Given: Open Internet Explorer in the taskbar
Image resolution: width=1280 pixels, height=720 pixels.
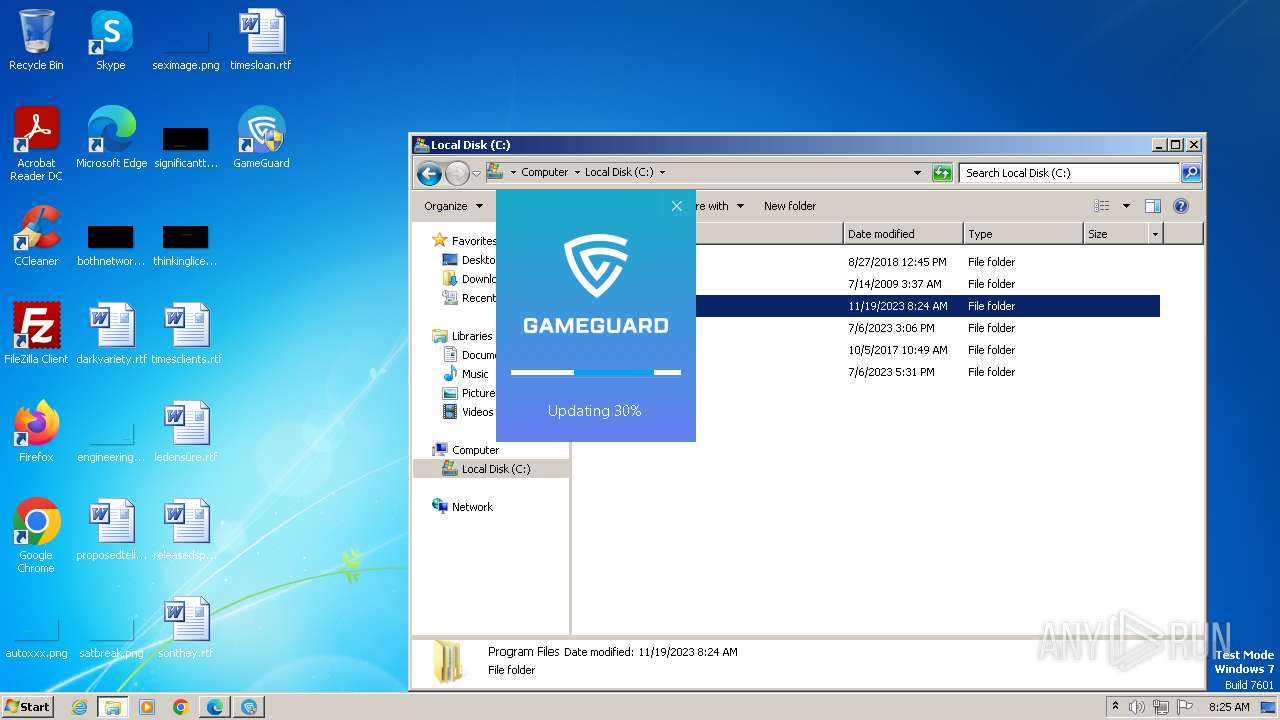Looking at the screenshot, I should [x=80, y=707].
